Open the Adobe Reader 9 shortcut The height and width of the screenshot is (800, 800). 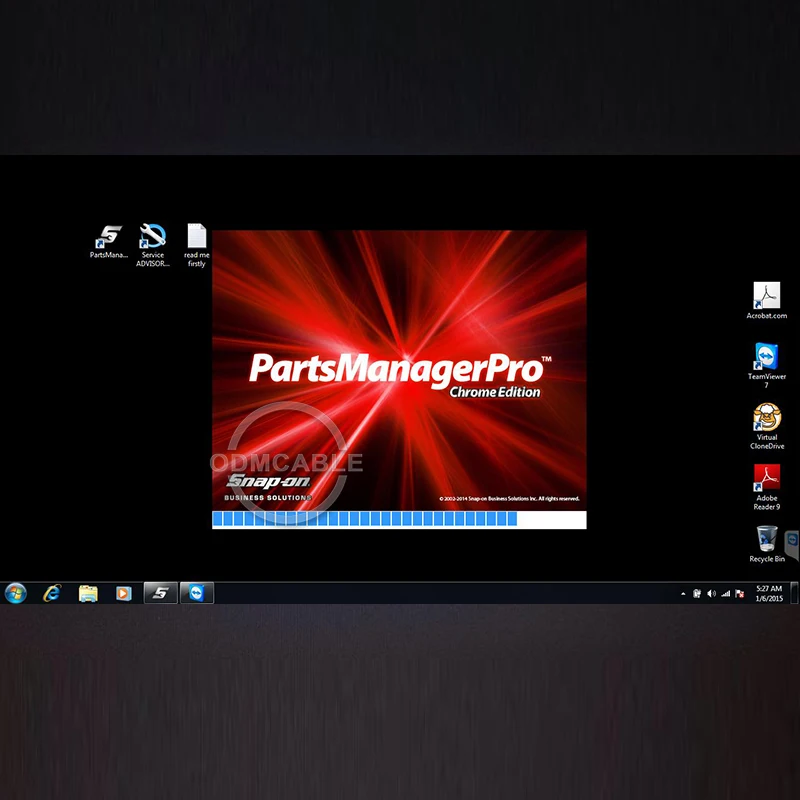click(x=767, y=487)
